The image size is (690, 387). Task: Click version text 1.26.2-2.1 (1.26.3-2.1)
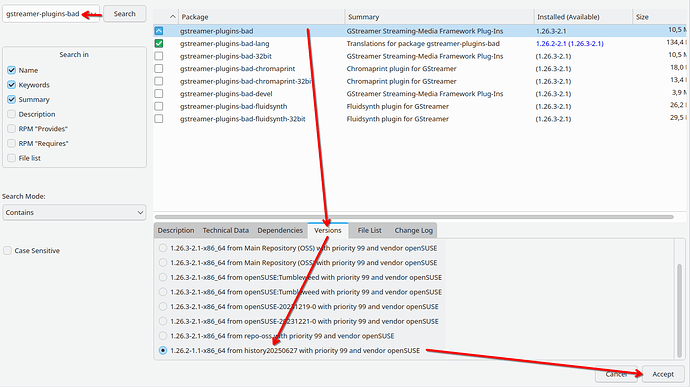coord(569,44)
